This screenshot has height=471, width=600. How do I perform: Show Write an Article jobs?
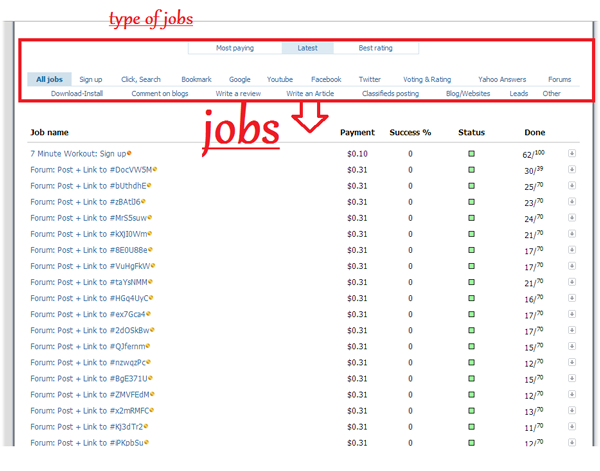(310, 93)
